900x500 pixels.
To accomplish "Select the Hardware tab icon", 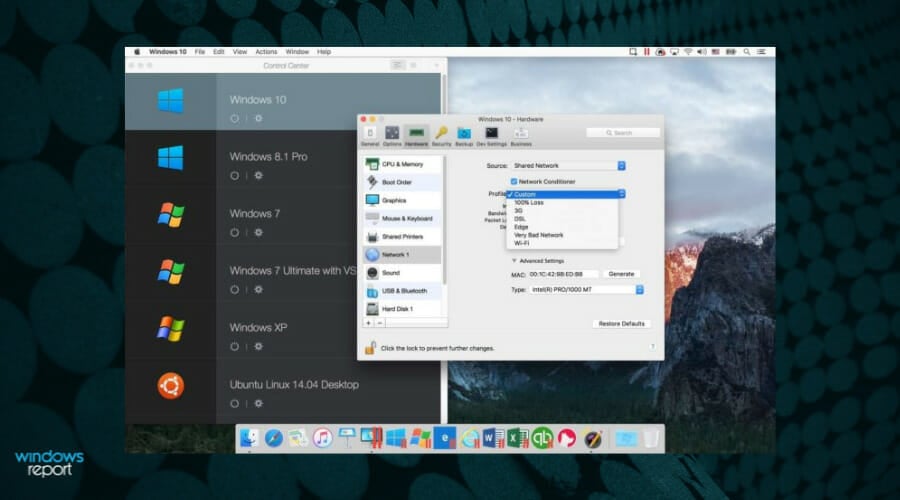I will [417, 136].
